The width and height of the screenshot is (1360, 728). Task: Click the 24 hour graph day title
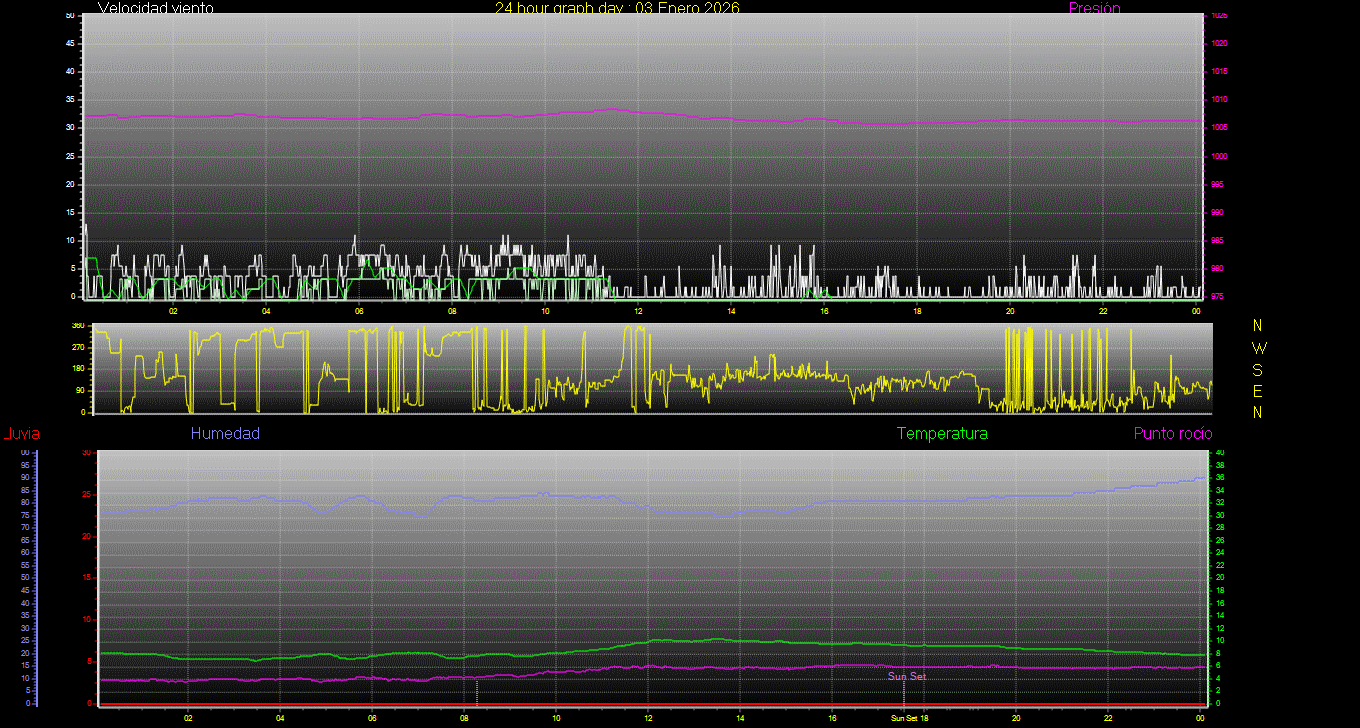pyautogui.click(x=617, y=8)
